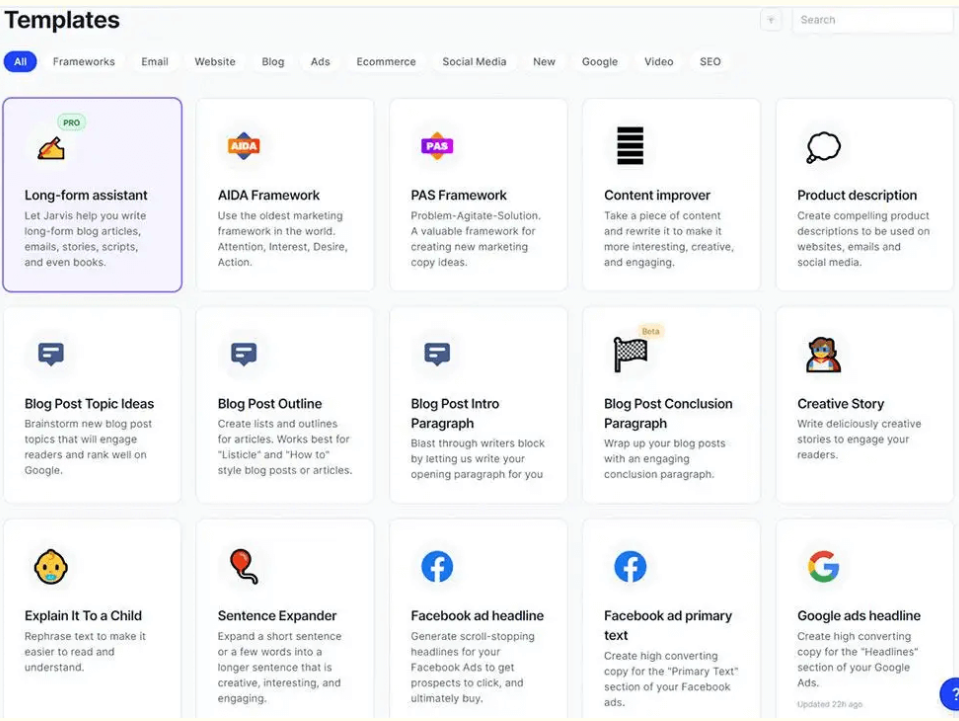This screenshot has height=721, width=959.
Task: Click the Search templates input field
Action: 872,20
